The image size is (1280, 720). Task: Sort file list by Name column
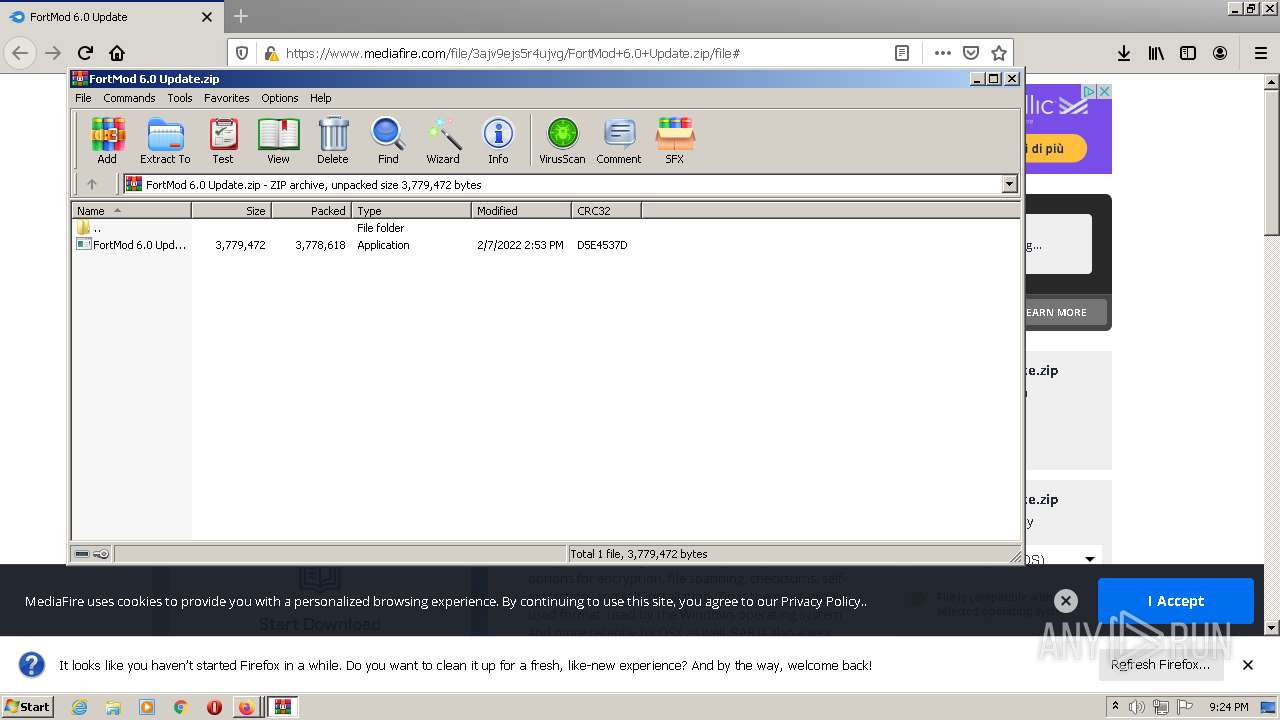pos(131,210)
